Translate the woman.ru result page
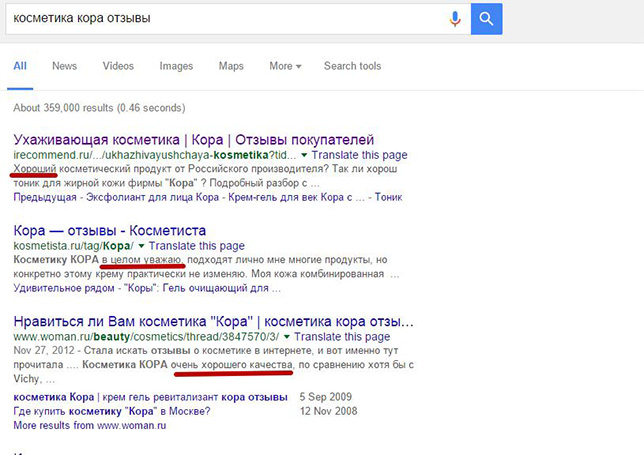 (x=342, y=337)
